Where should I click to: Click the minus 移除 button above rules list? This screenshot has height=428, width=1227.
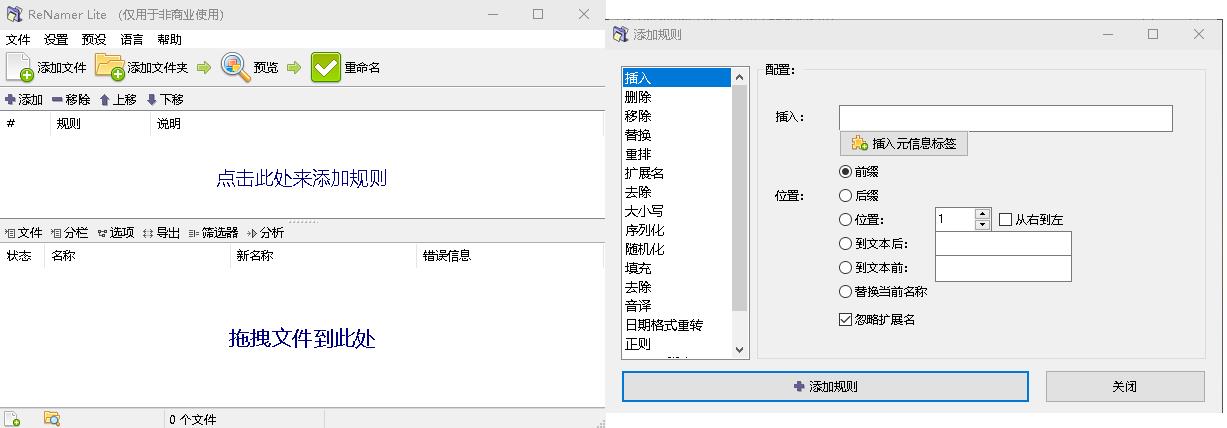coord(70,100)
